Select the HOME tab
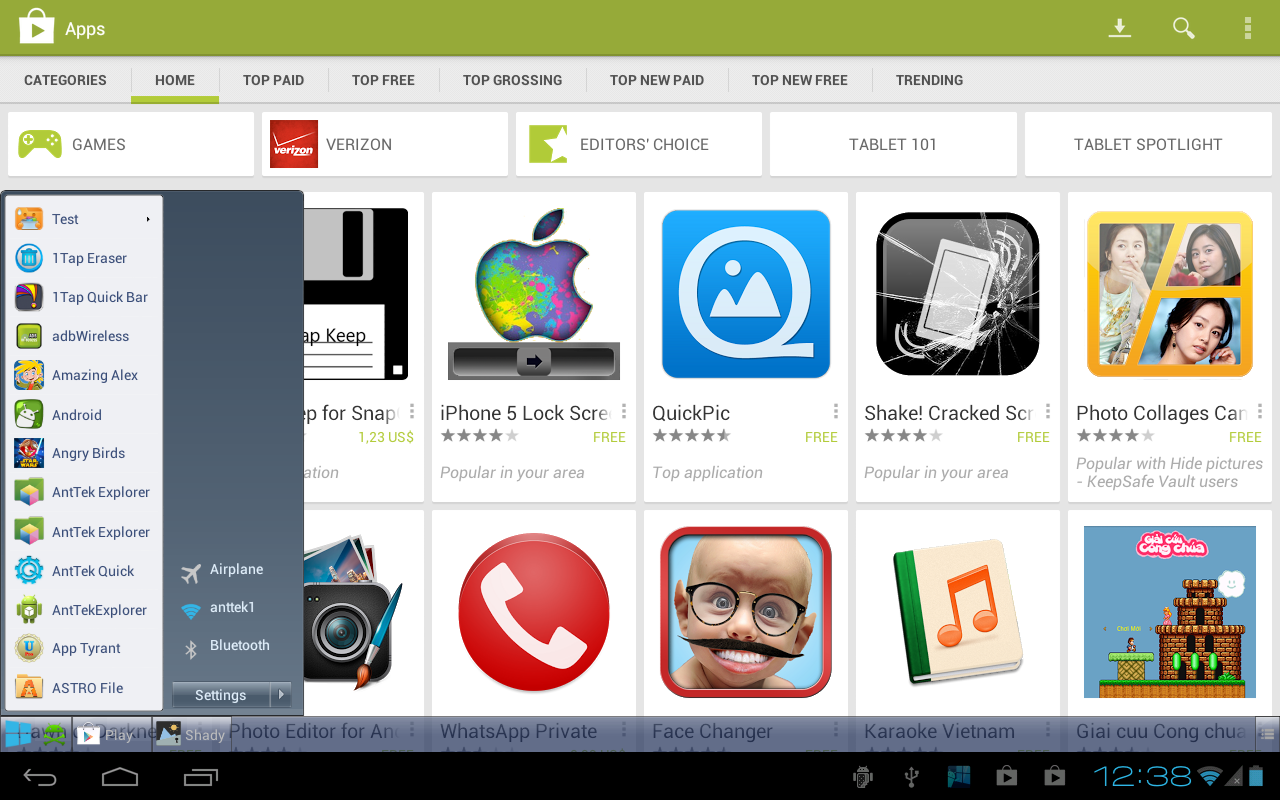 (x=175, y=80)
